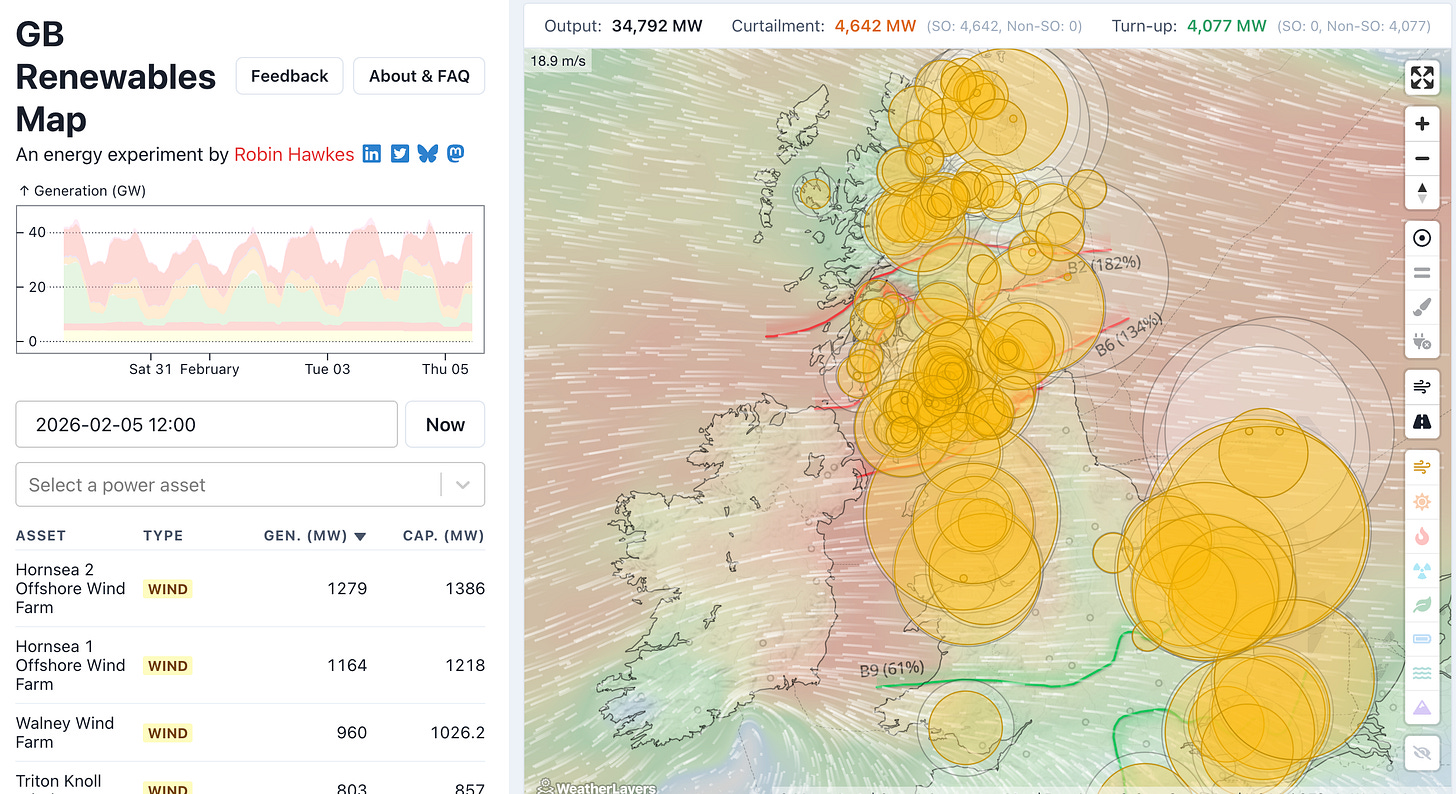Click the date-time input field
This screenshot has width=1456, height=794.
(x=207, y=424)
